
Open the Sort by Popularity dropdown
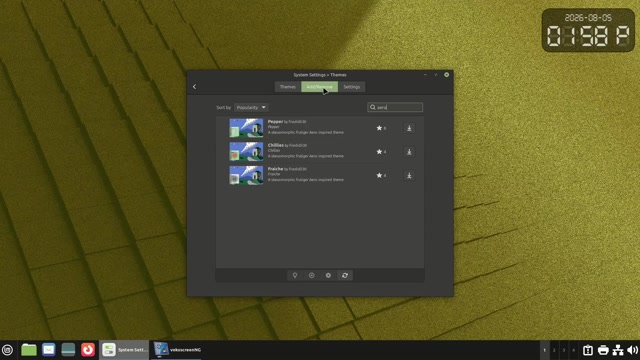pyautogui.click(x=251, y=107)
